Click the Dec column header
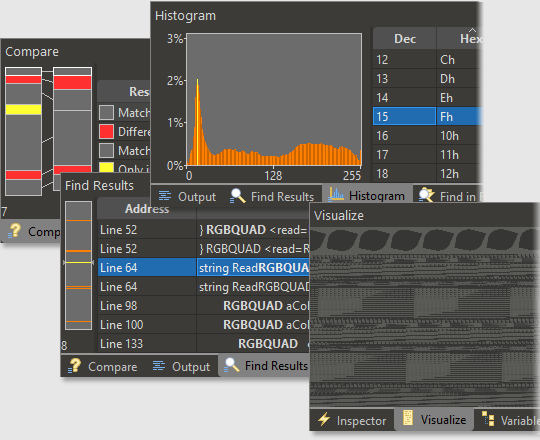 click(405, 39)
